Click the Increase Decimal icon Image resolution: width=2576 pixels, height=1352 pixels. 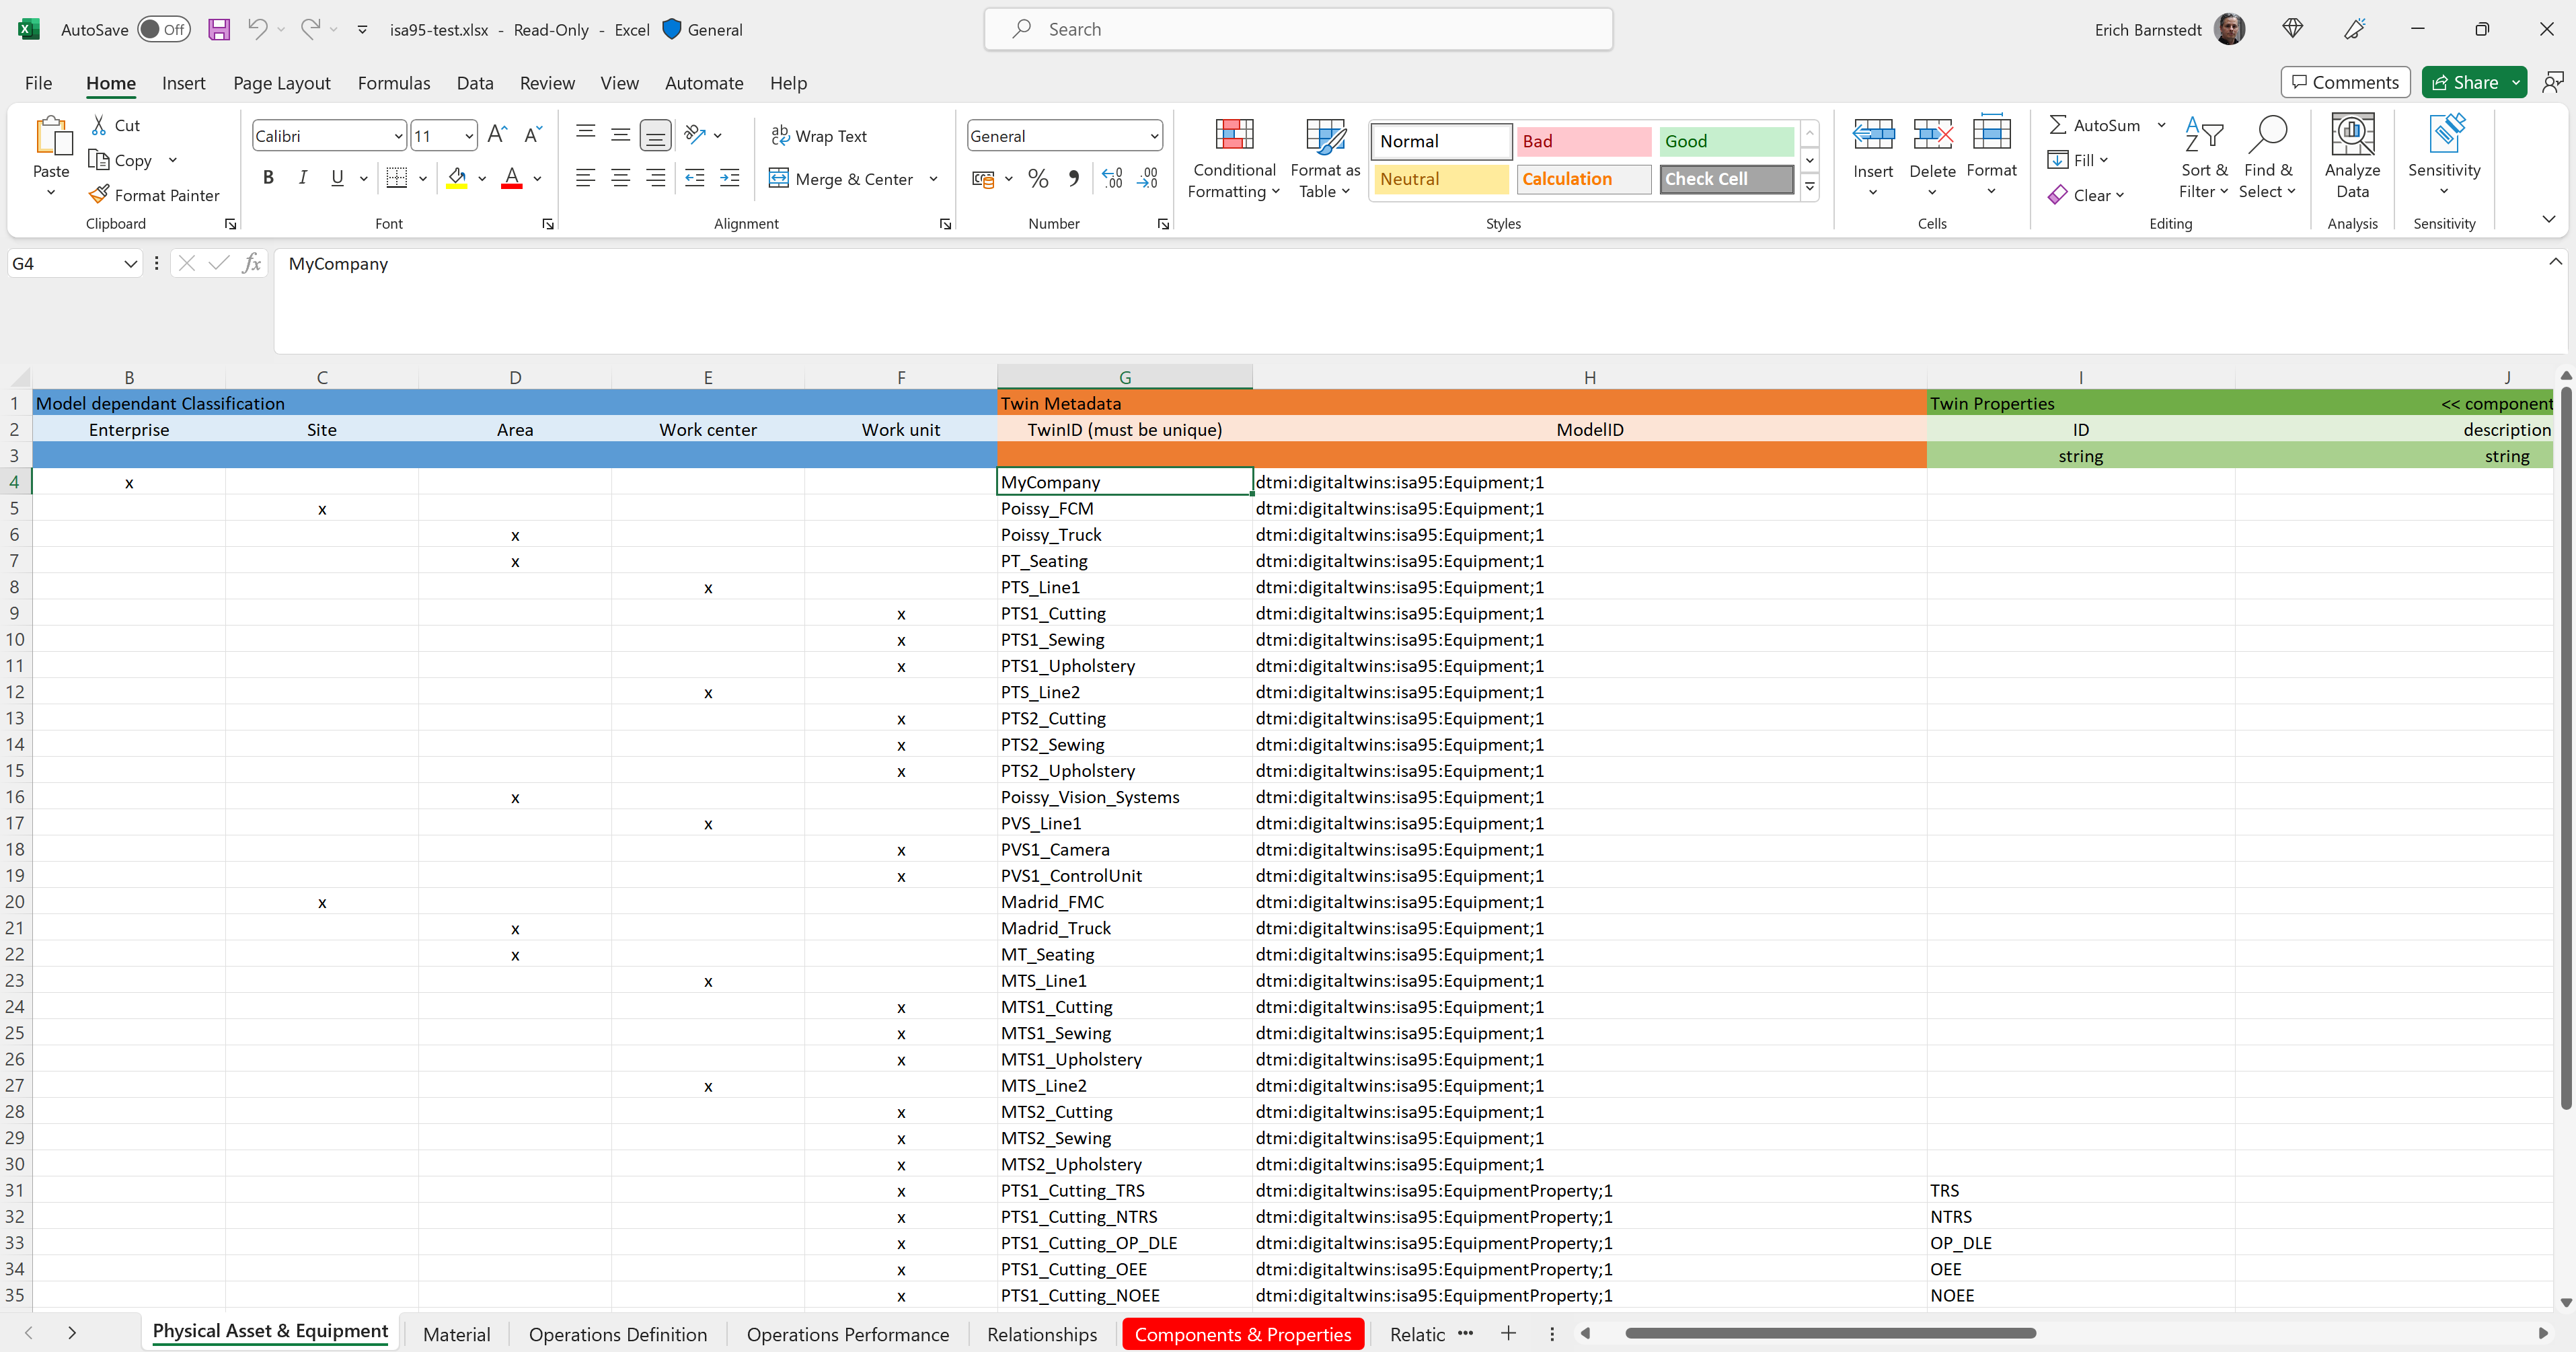point(1112,178)
